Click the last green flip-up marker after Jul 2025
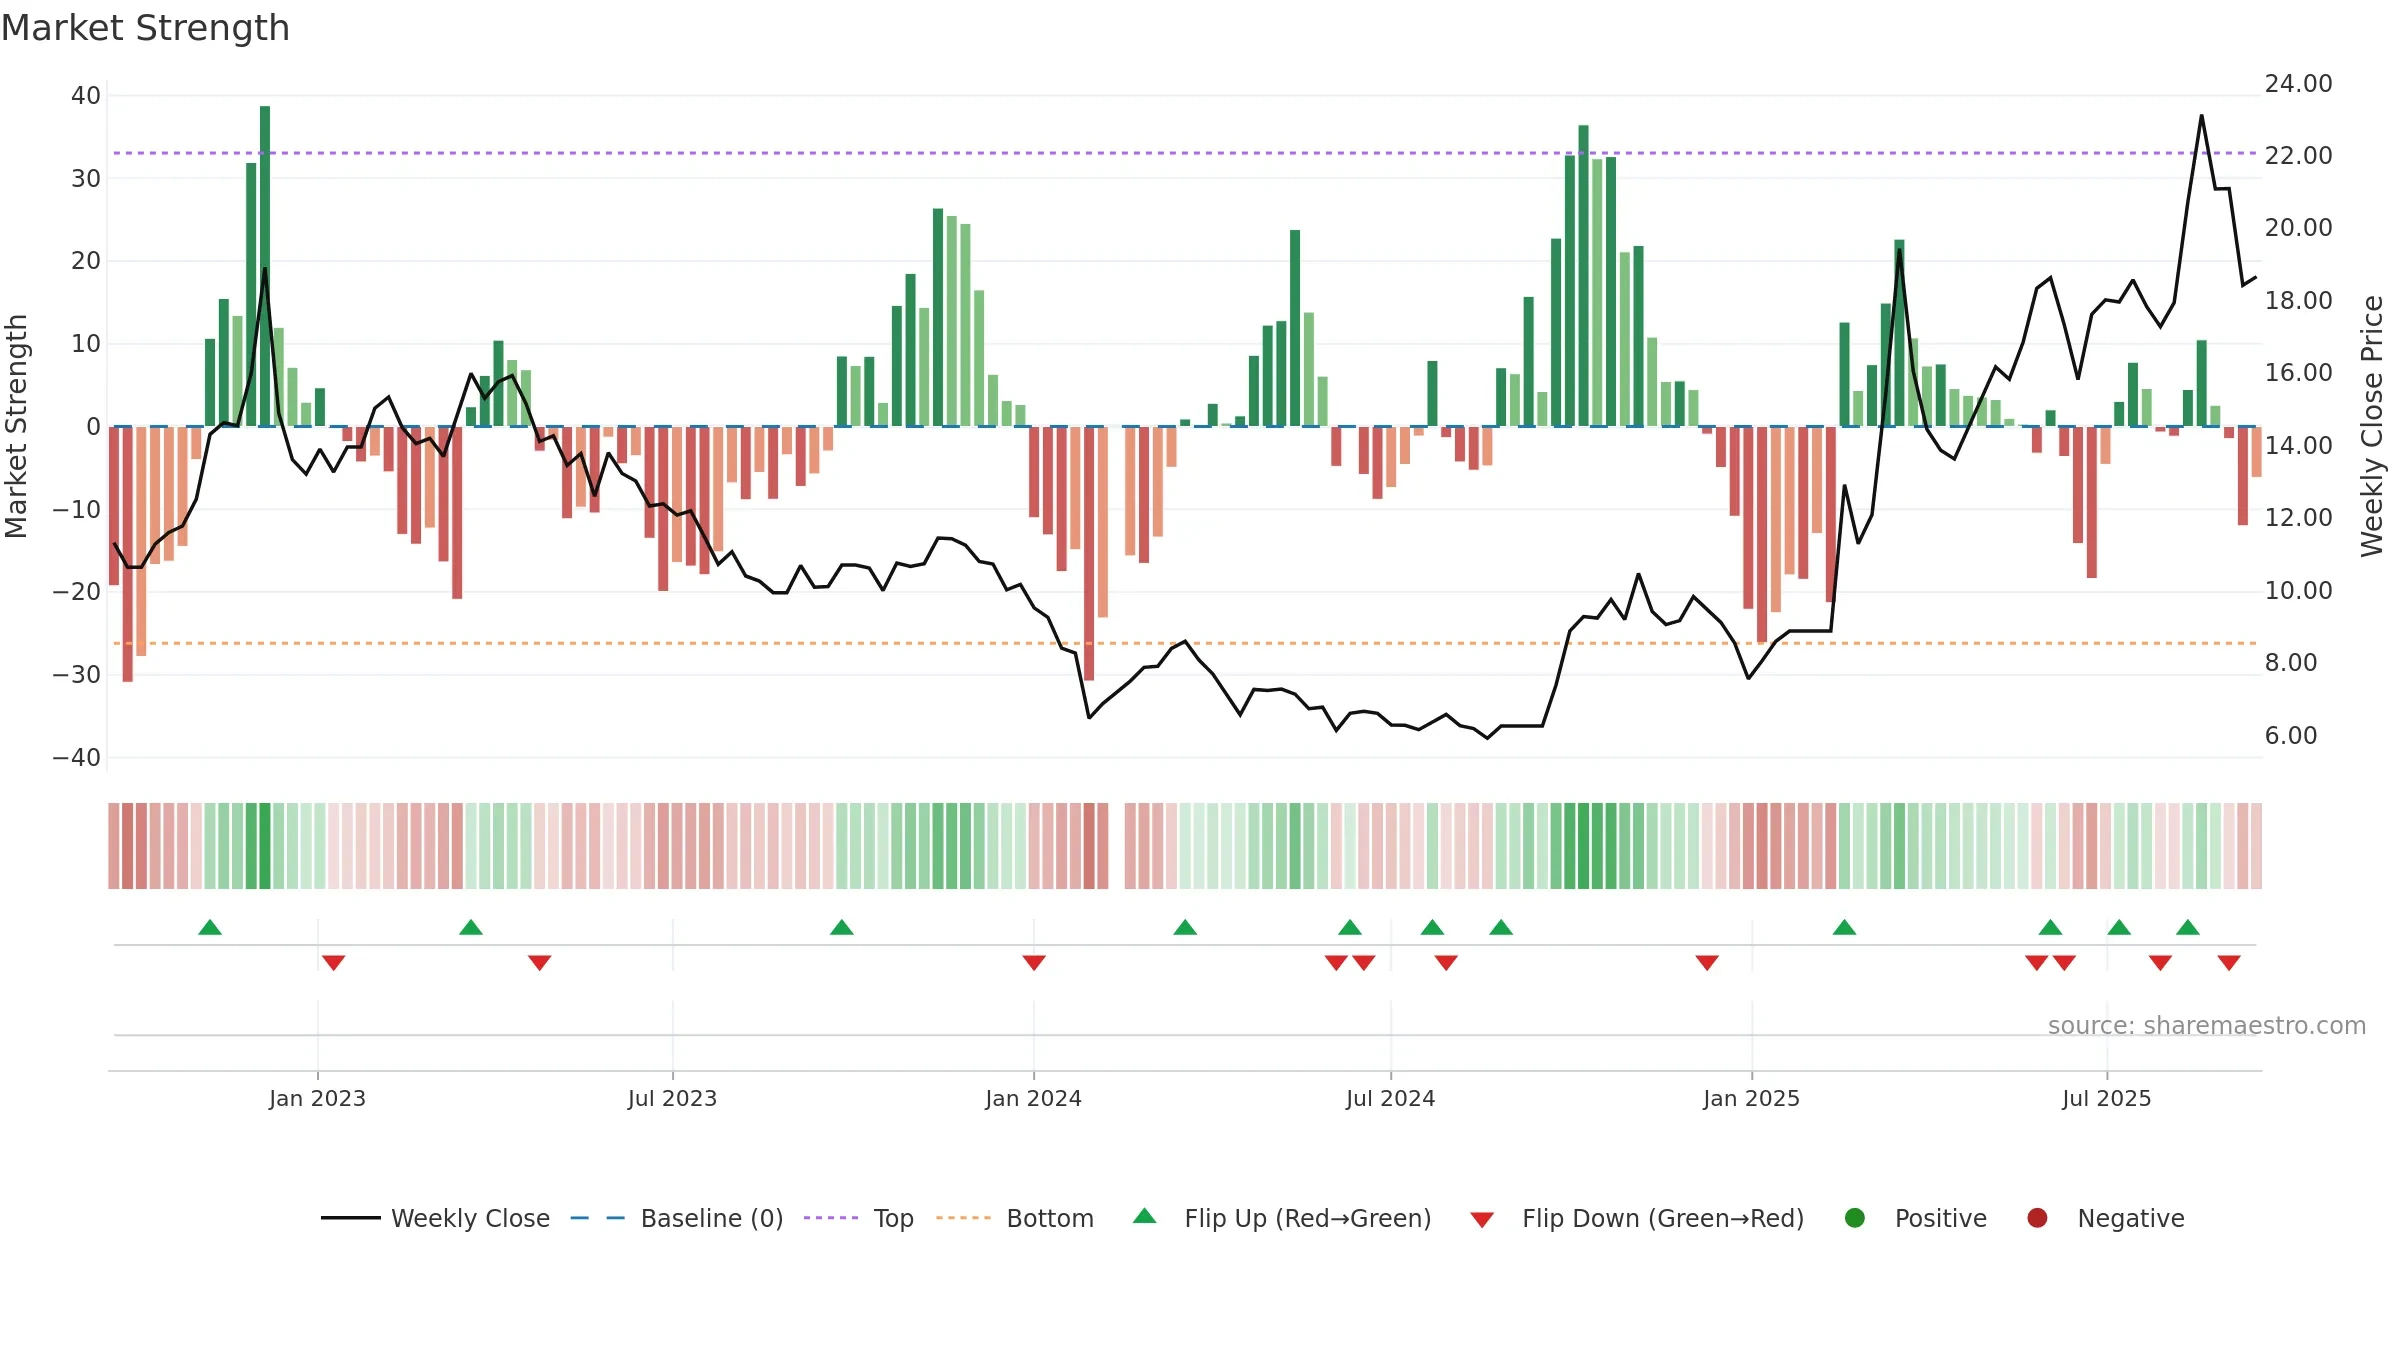The width and height of the screenshot is (2400, 1350). [2188, 927]
